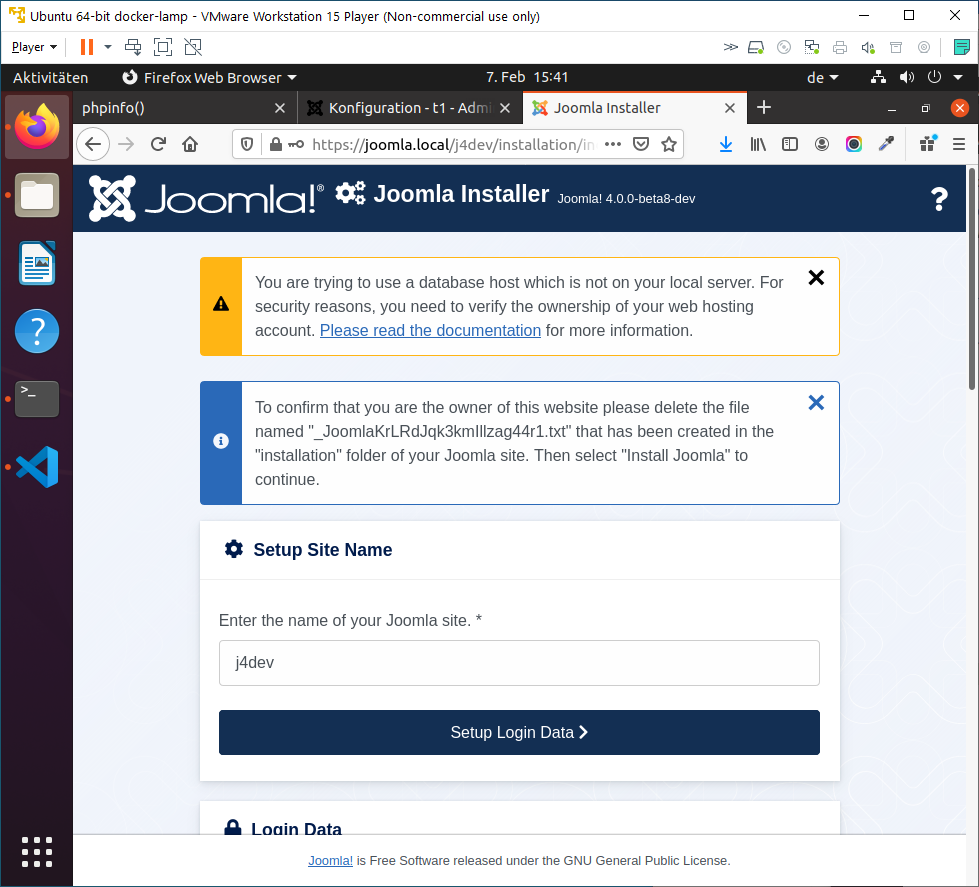The width and height of the screenshot is (979, 887).
Task: Open Aktivitäten overview
Action: 51,77
